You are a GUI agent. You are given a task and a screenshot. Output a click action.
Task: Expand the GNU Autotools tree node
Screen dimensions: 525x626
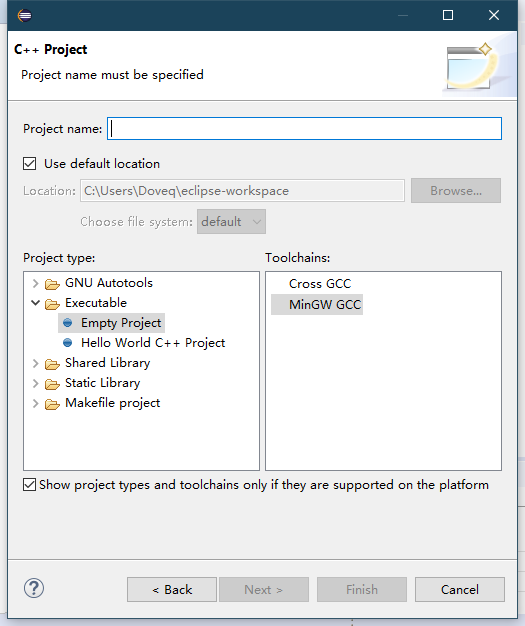pos(36,283)
